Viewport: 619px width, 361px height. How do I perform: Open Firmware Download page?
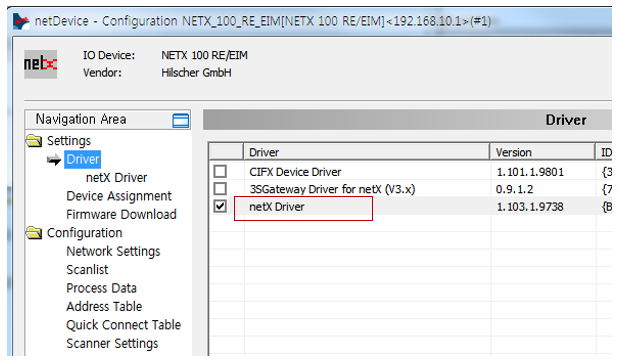click(122, 214)
